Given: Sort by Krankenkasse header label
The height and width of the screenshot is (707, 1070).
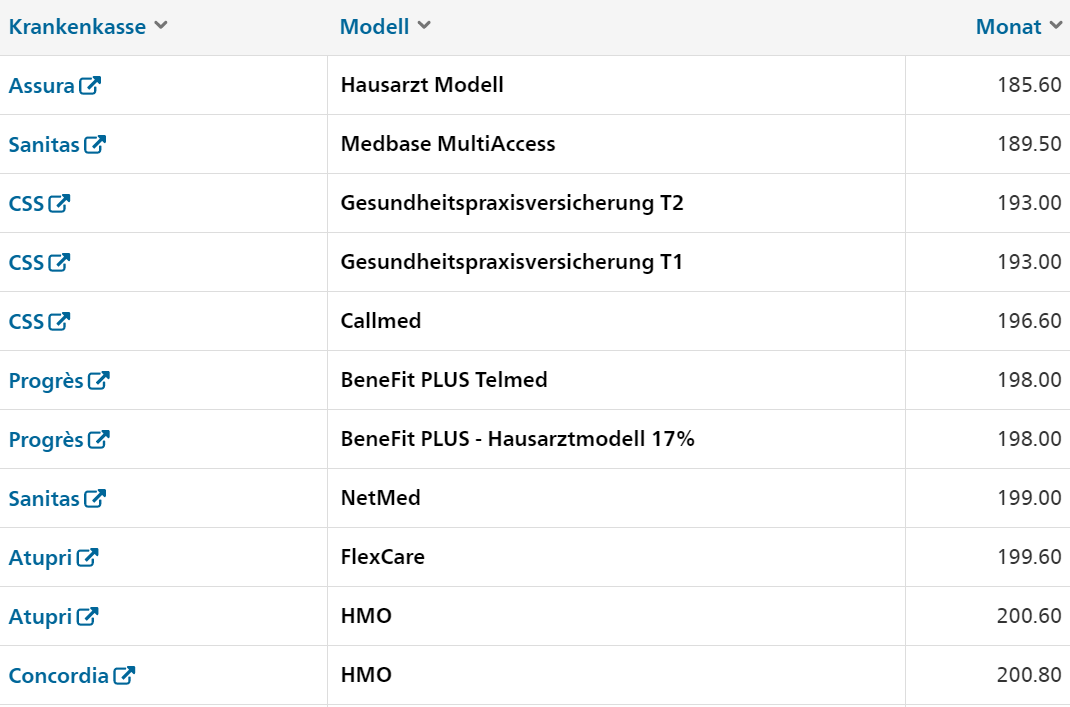Looking at the screenshot, I should coord(77,27).
